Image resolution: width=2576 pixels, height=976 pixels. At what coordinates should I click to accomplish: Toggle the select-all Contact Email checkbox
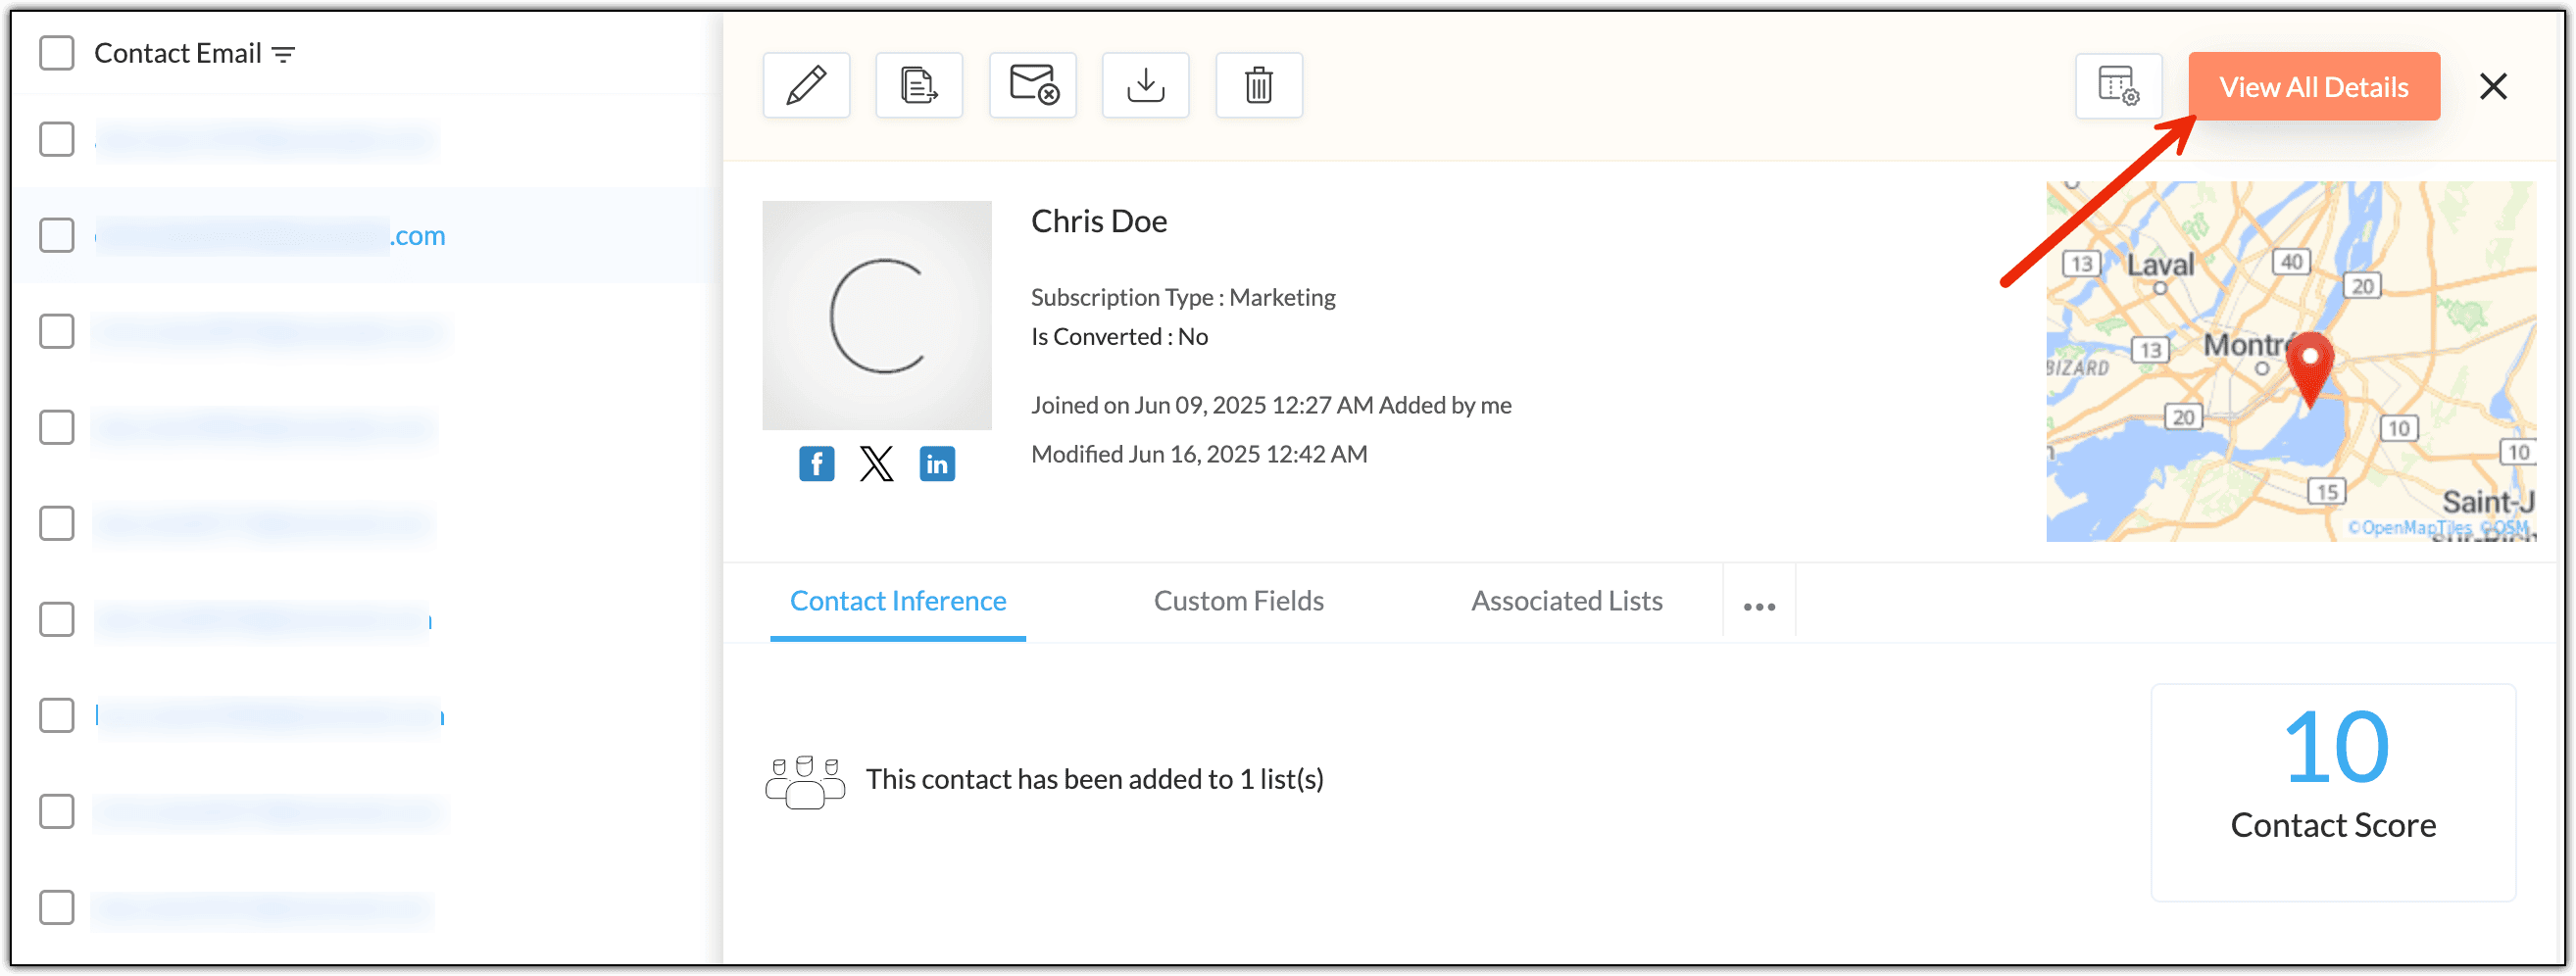click(x=57, y=53)
